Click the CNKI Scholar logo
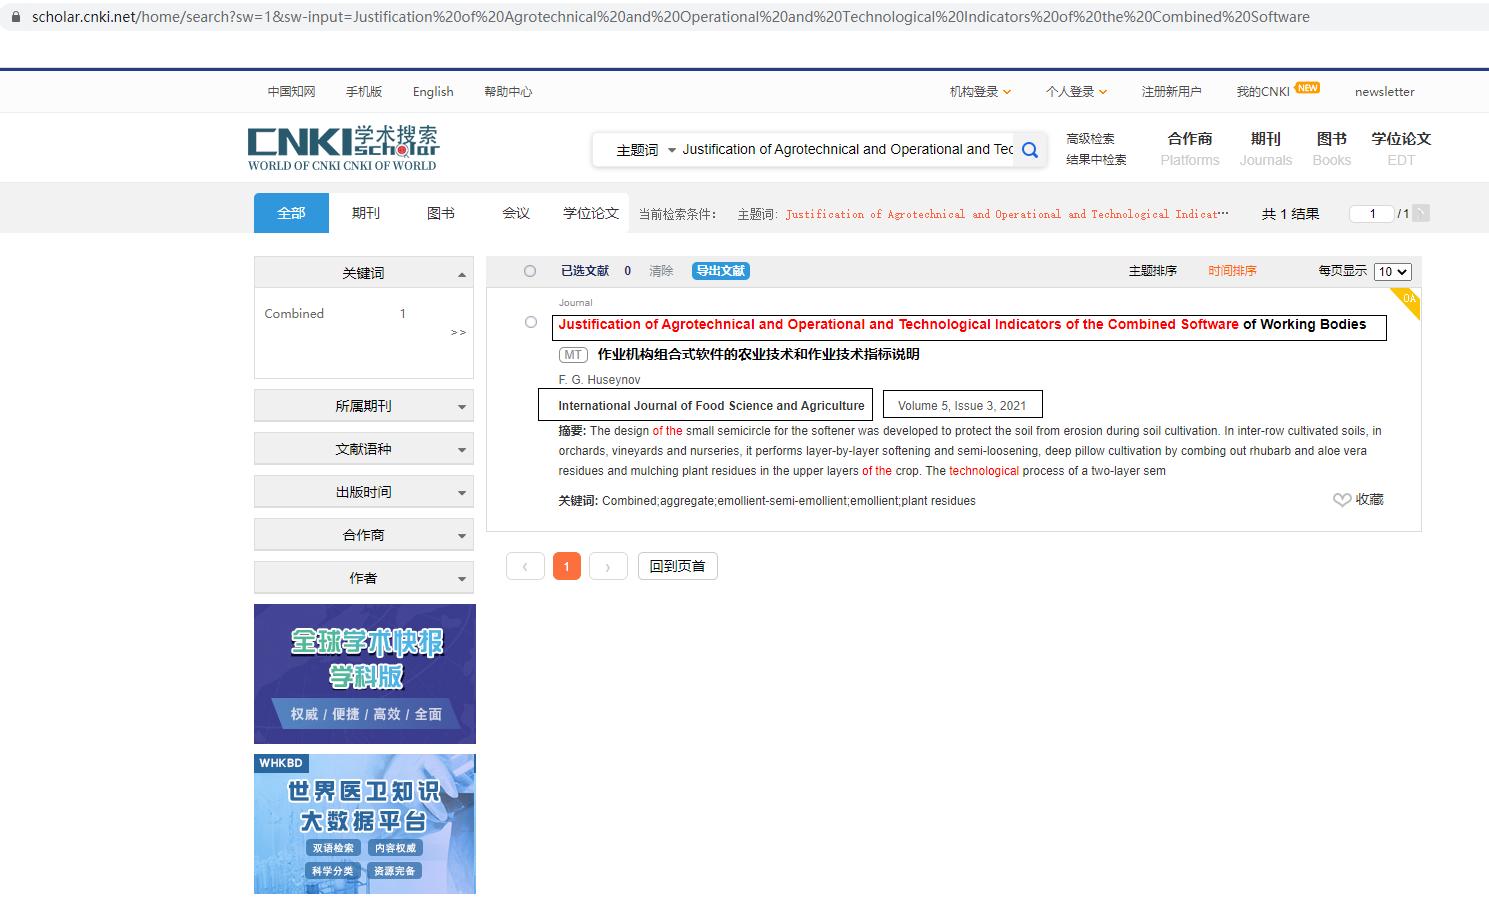 coord(343,148)
